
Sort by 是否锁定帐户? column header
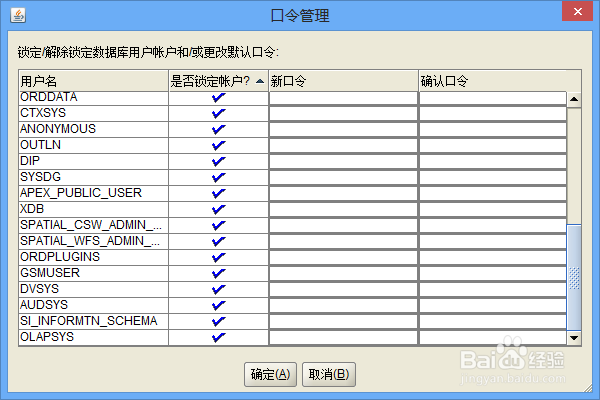[x=218, y=81]
